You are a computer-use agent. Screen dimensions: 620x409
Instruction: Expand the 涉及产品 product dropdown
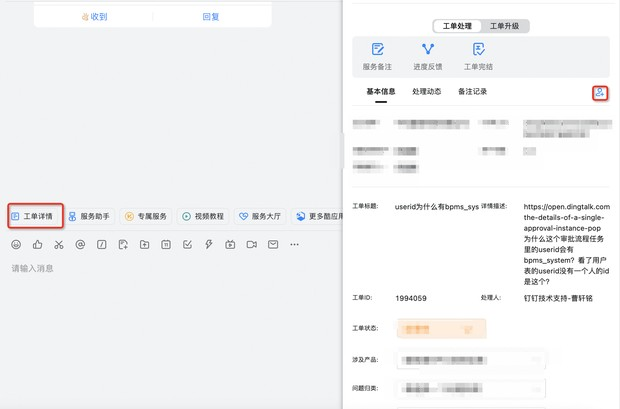[471, 360]
